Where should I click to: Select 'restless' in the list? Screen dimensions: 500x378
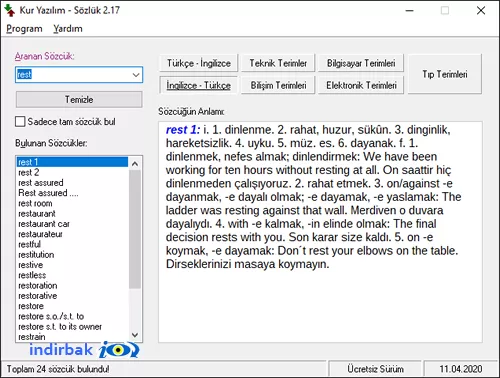click(x=72, y=275)
